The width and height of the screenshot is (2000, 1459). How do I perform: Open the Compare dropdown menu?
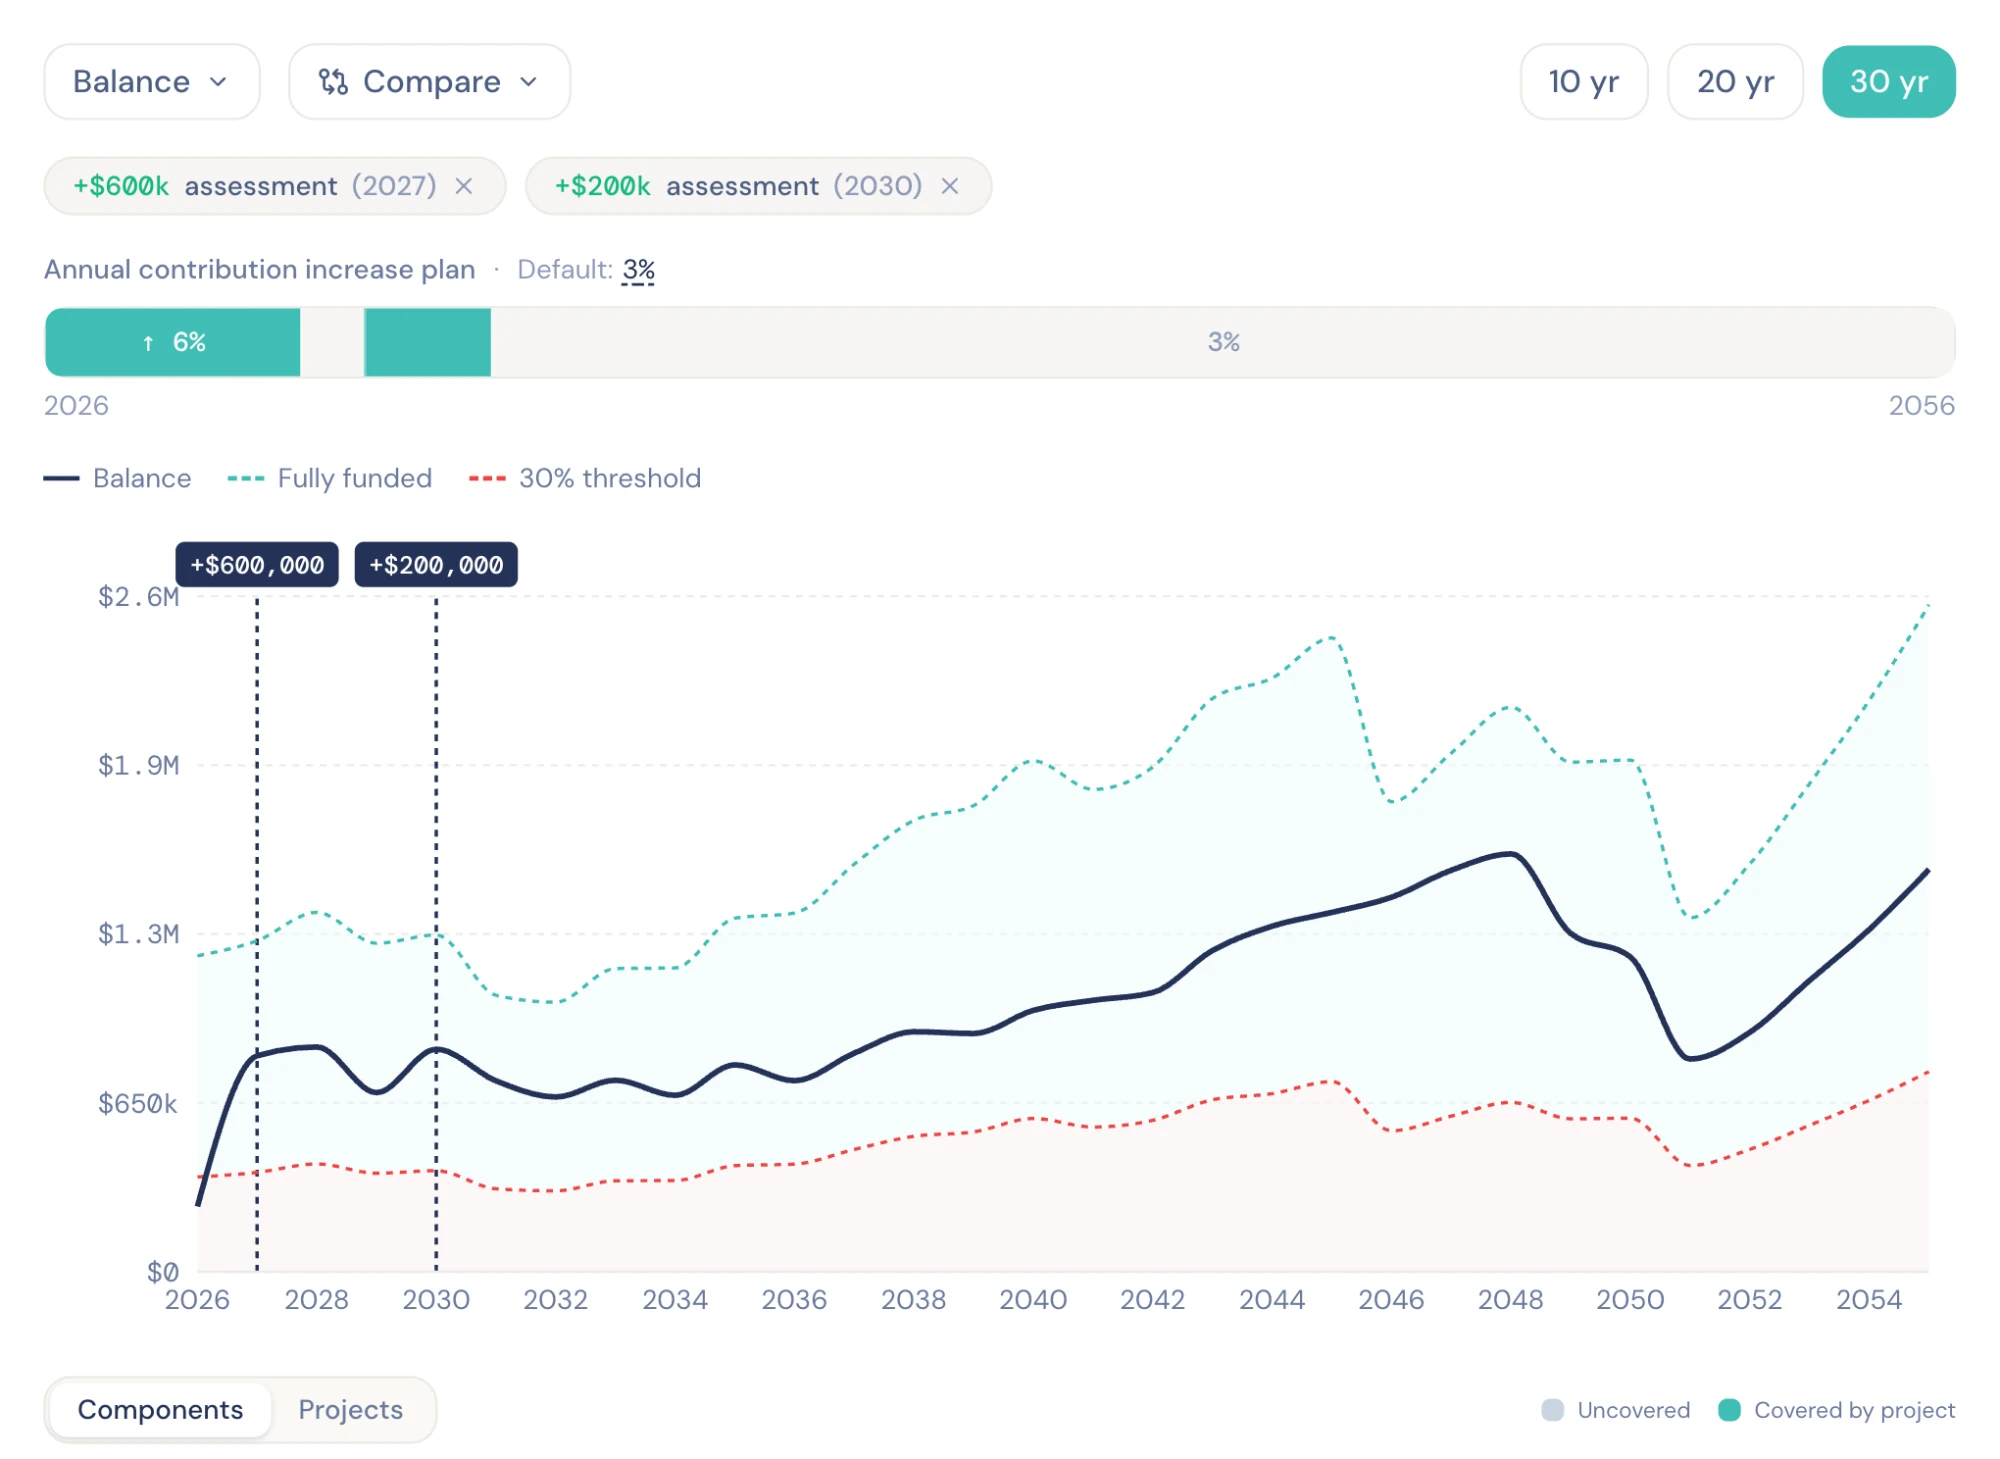[x=429, y=82]
